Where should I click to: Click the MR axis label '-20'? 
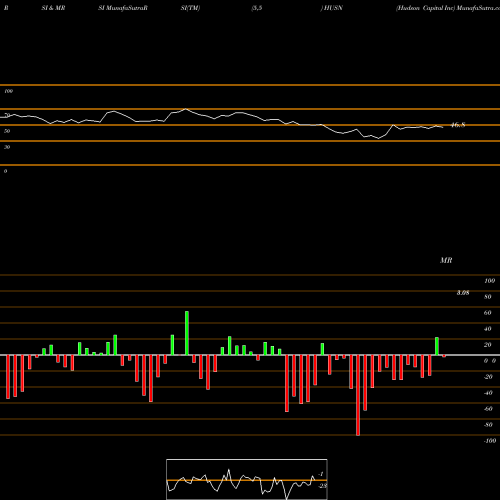[488, 377]
